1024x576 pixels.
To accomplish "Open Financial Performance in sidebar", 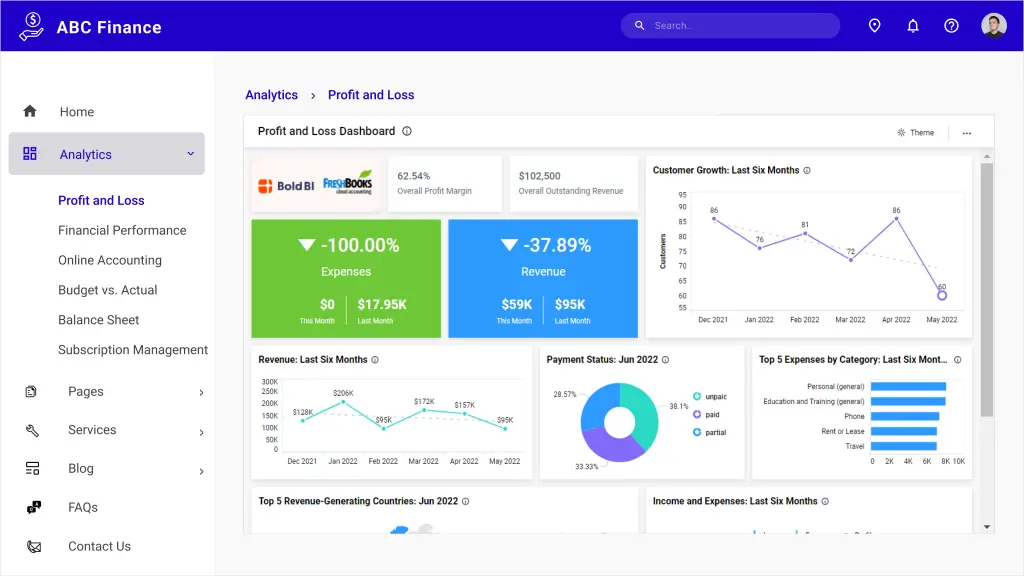I will pos(122,230).
